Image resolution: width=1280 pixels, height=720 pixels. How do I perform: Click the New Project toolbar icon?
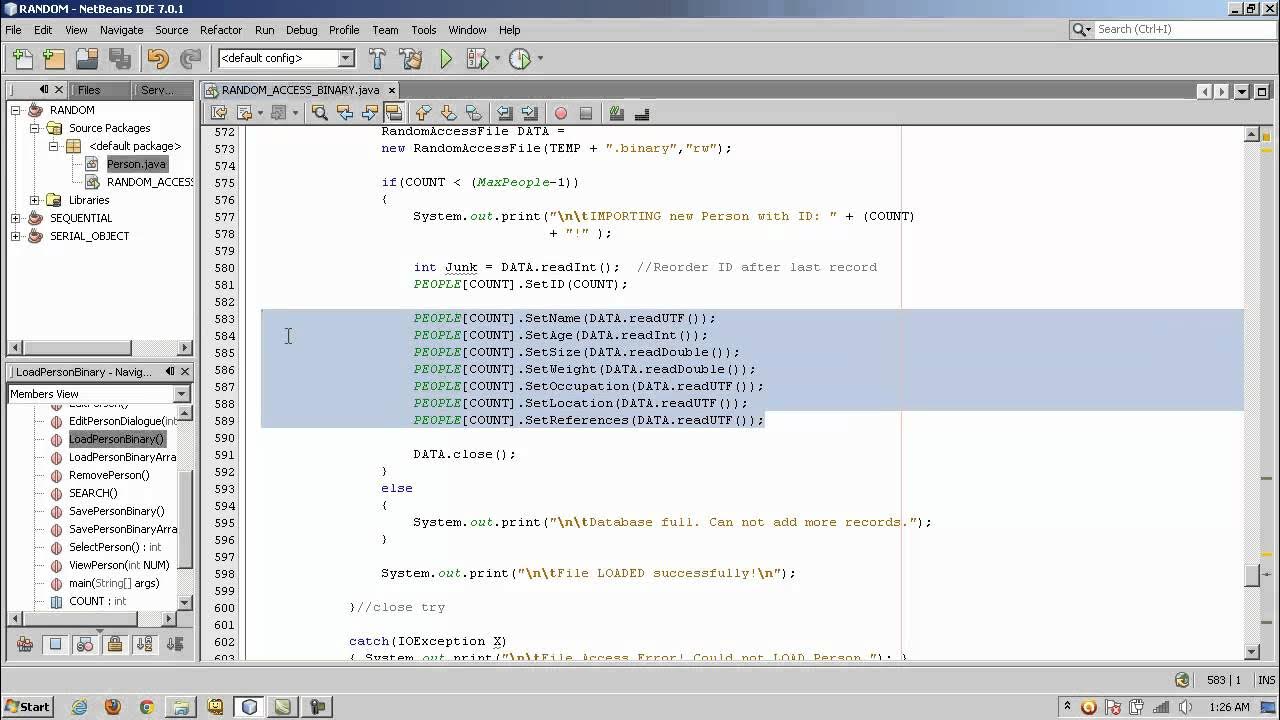[54, 59]
